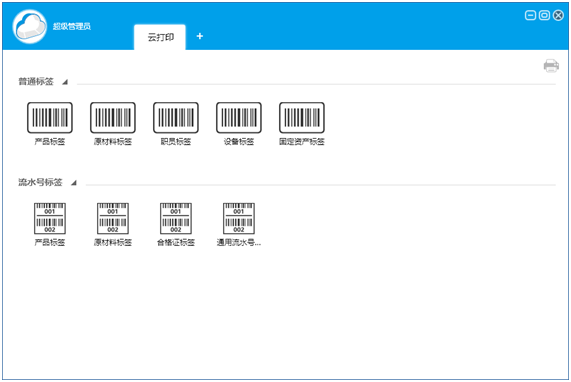Maximize the application window
Image resolution: width=571 pixels, height=382 pixels.
544,15
